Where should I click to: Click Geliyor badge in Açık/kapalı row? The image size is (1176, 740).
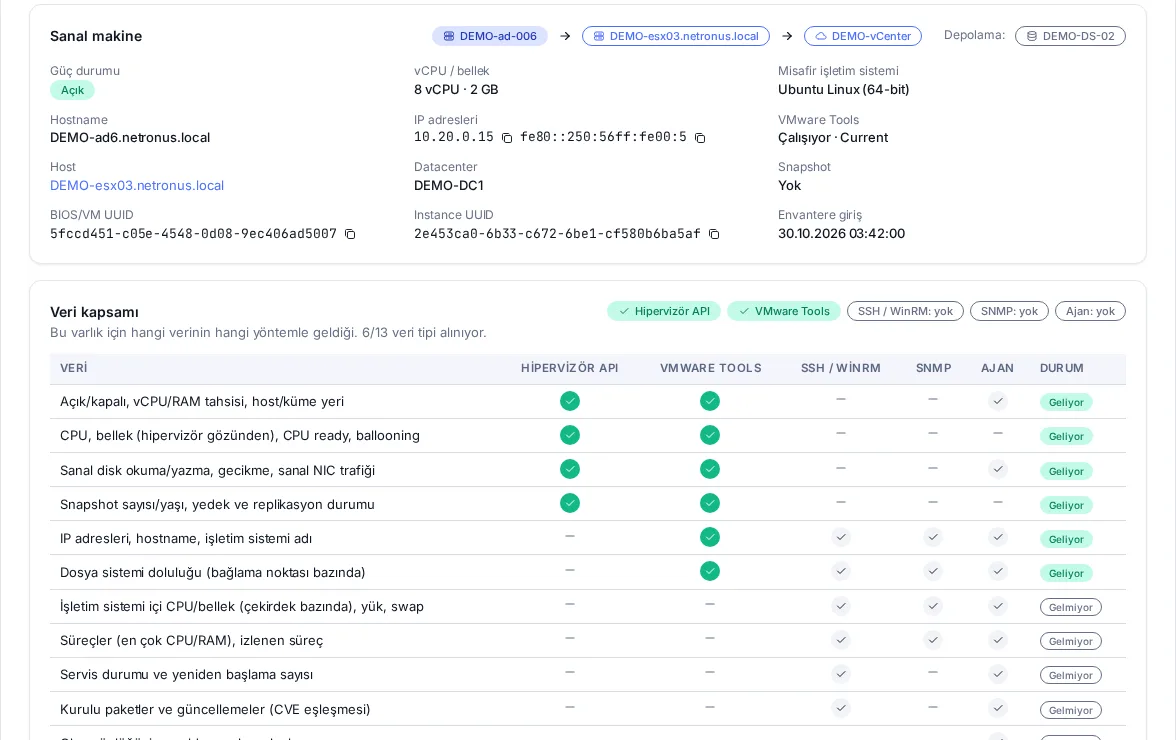coord(1066,403)
